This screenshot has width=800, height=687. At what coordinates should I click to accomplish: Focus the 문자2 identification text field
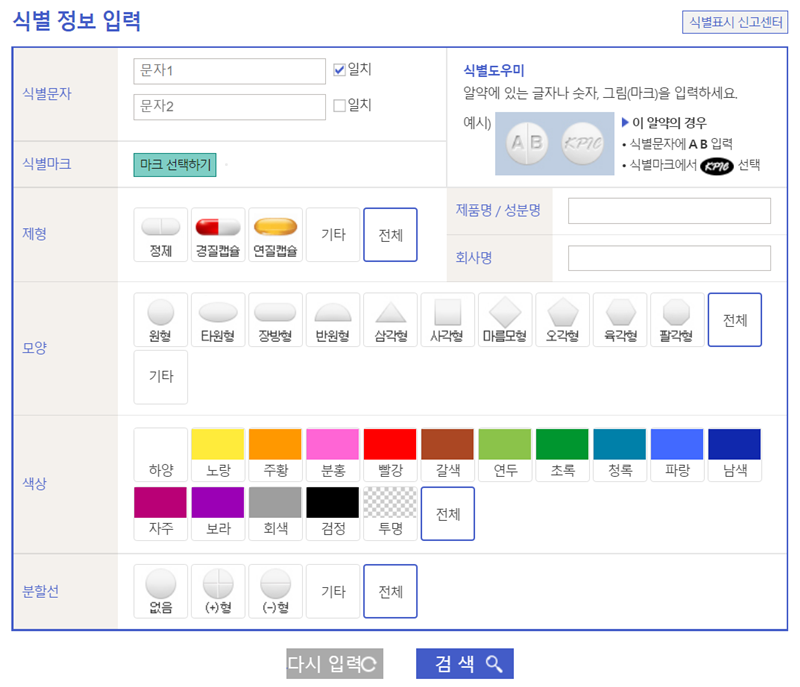tap(230, 107)
